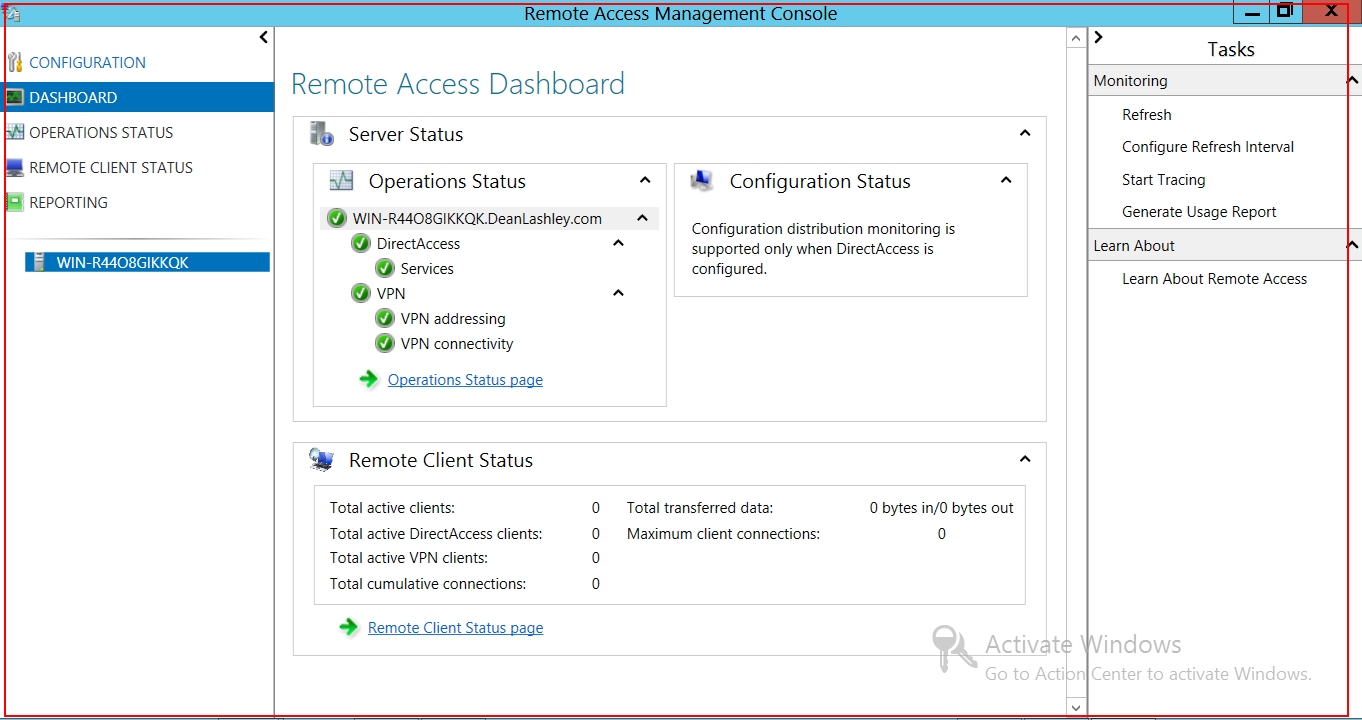Click the Operations Status heartbeat icon
The image size is (1362, 720).
pyautogui.click(x=341, y=181)
